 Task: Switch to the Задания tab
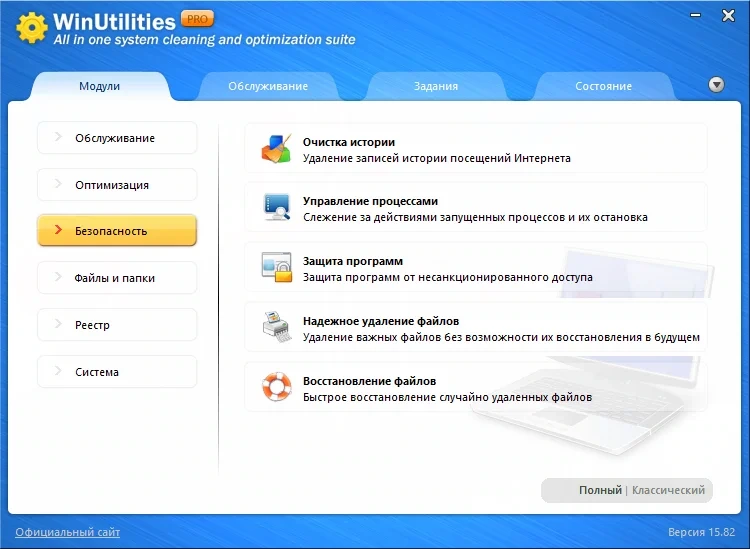pos(436,86)
